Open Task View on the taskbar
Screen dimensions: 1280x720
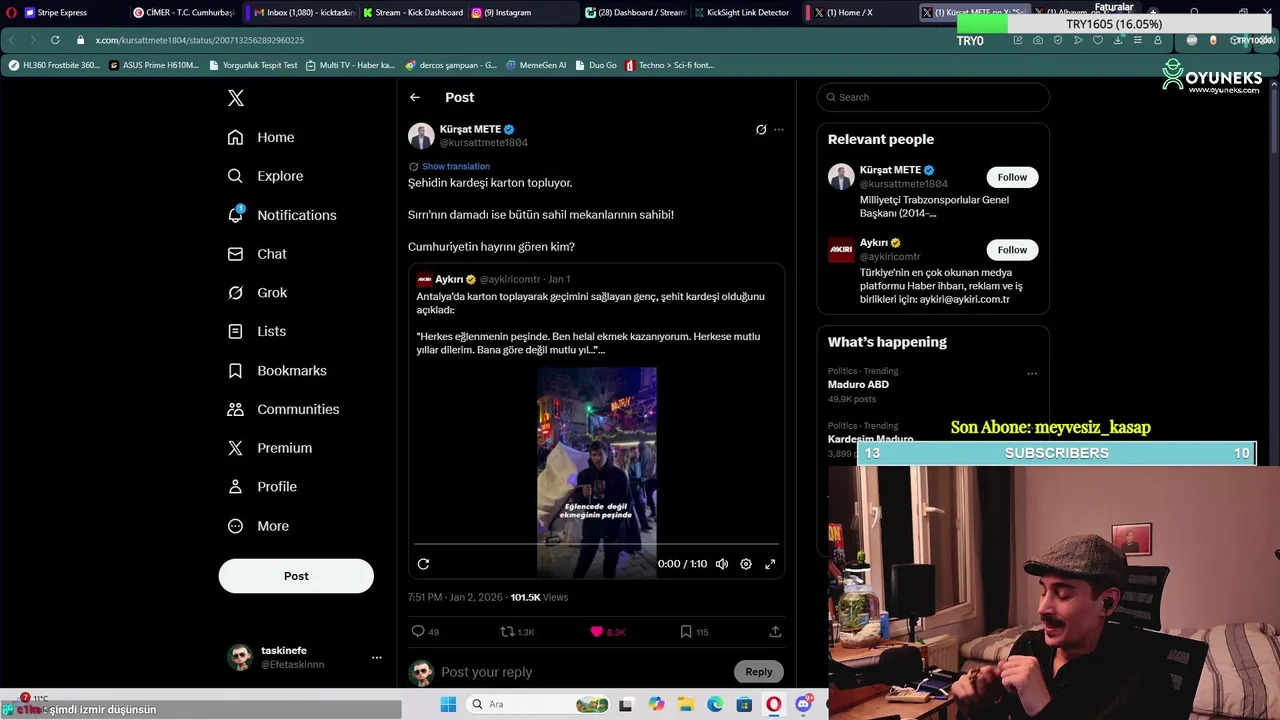626,704
